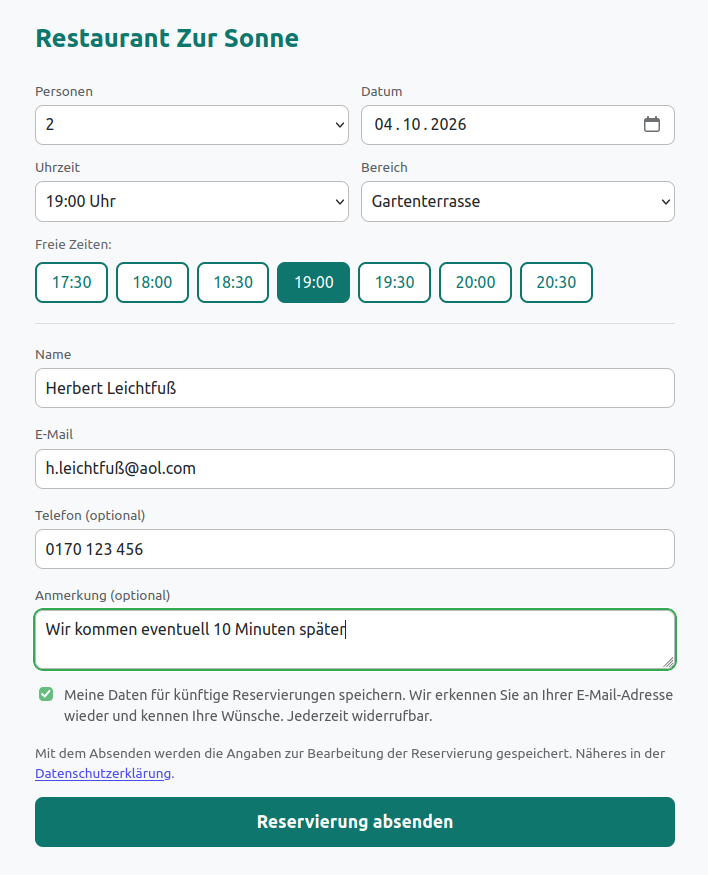This screenshot has height=875, width=708.
Task: Focus the Name input field
Action: pos(355,388)
